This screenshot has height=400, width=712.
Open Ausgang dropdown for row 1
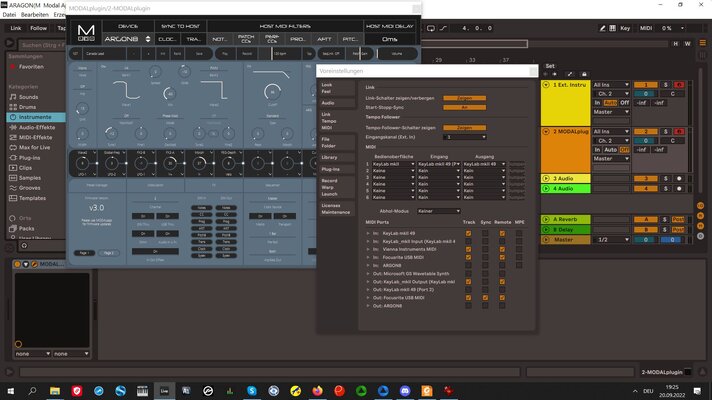484,164
